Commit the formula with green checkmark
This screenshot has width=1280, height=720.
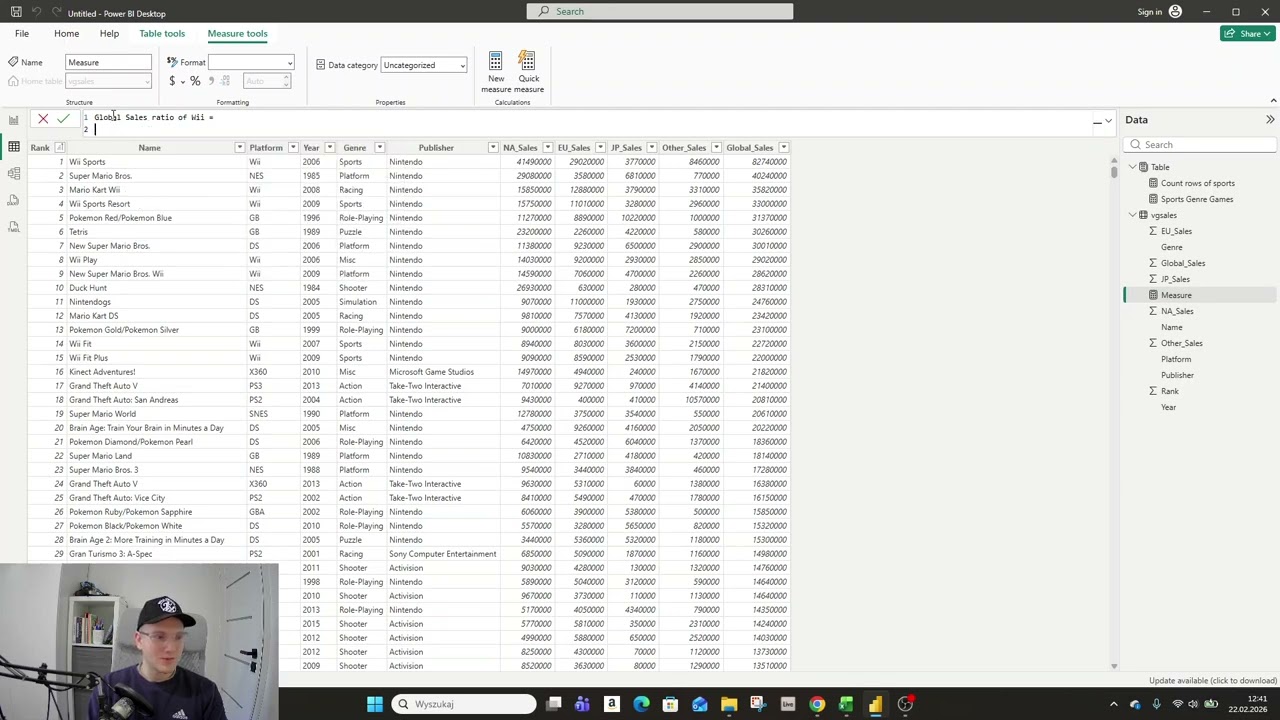[x=63, y=119]
